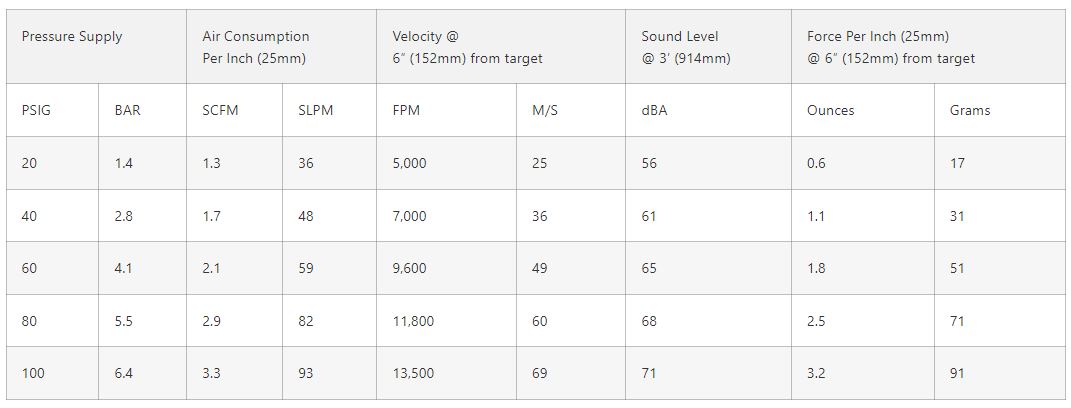
Task: Click the BAR column subheader
Action: coord(128,110)
